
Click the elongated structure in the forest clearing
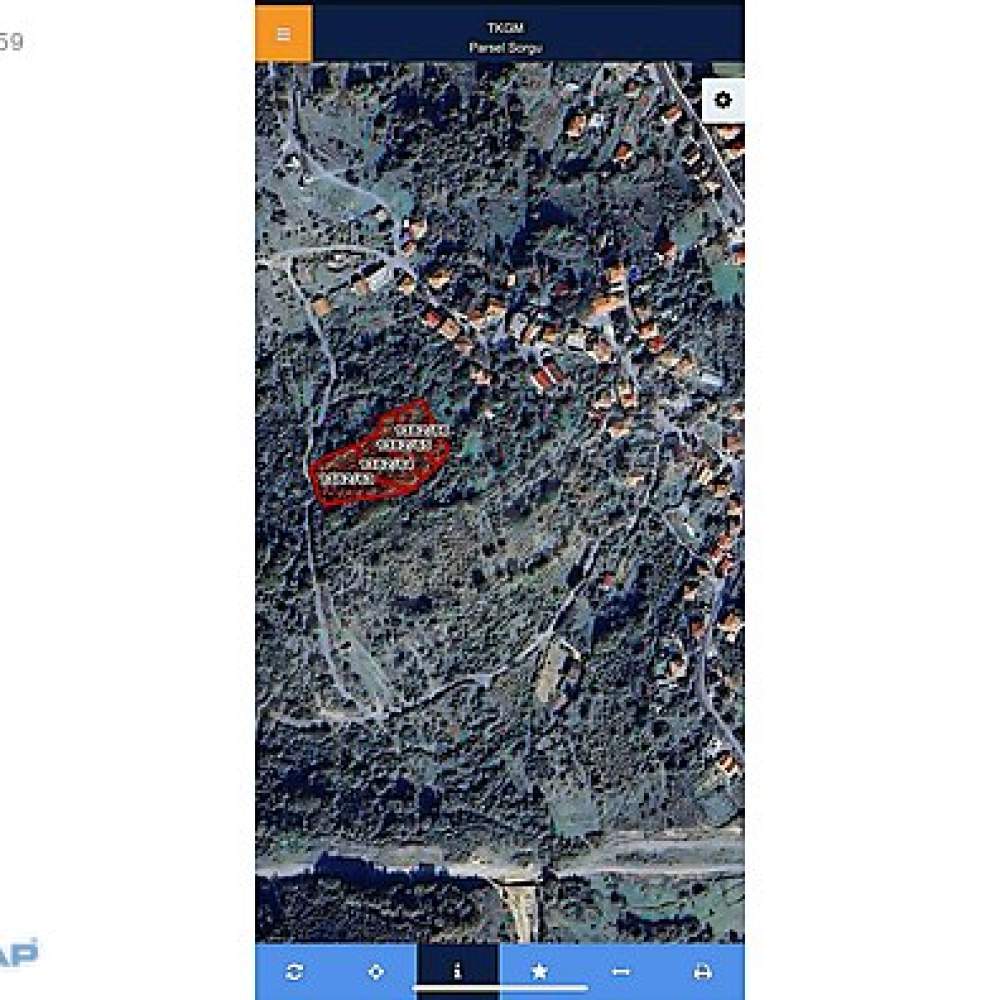[554, 670]
